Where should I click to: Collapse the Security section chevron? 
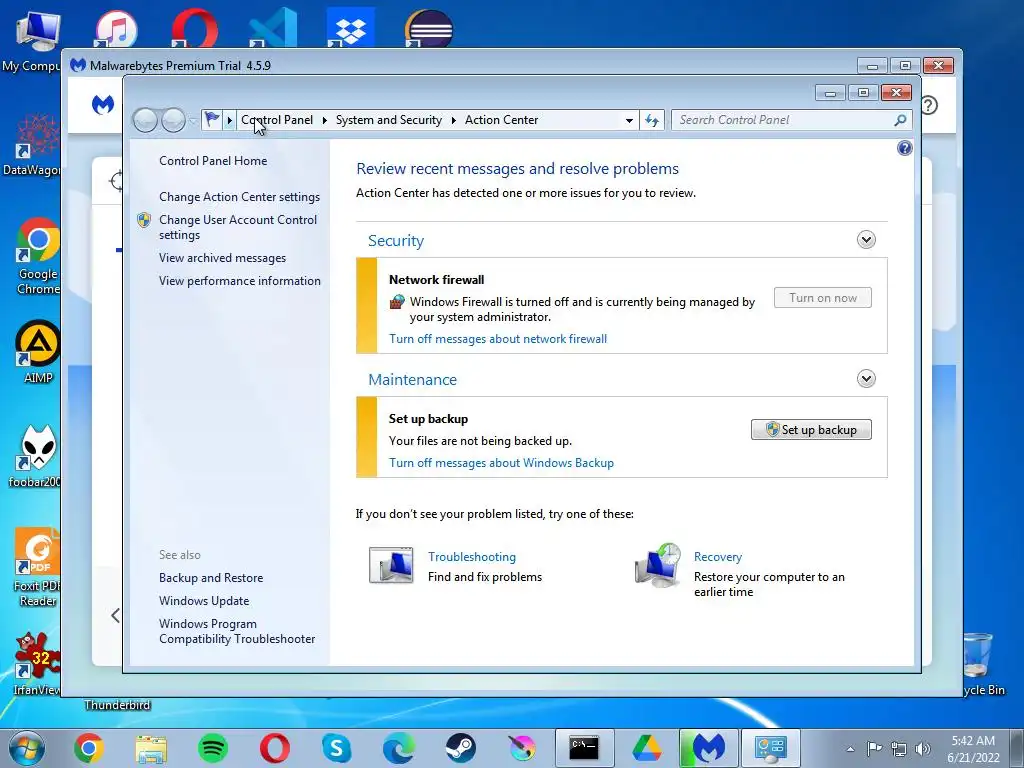[866, 240]
